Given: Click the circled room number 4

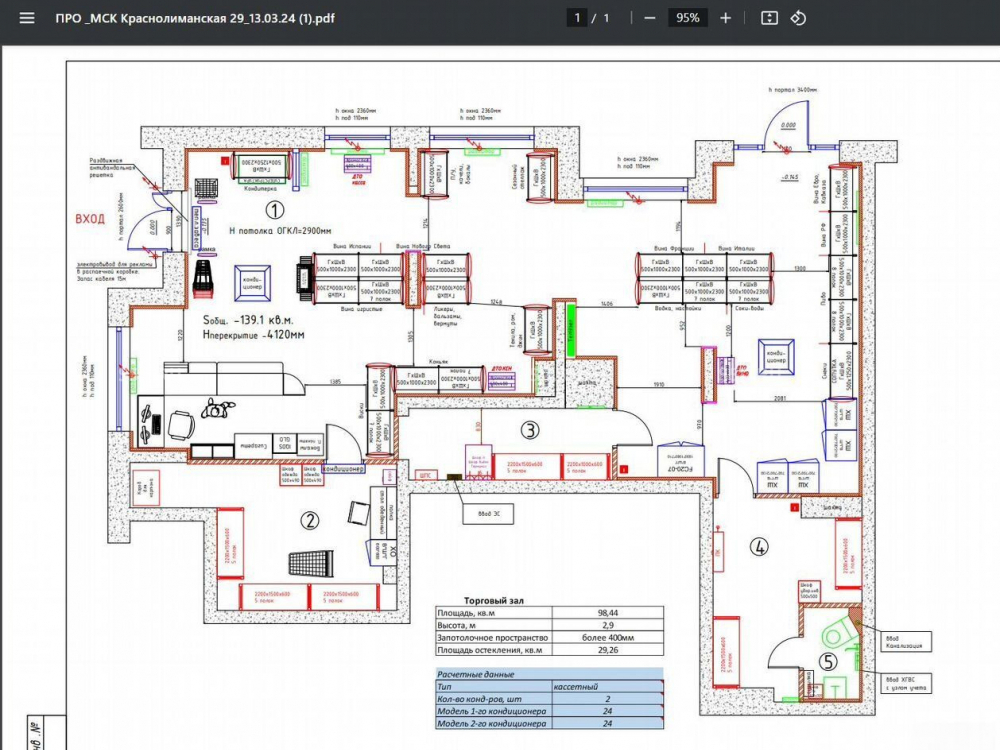Looking at the screenshot, I should click(759, 547).
